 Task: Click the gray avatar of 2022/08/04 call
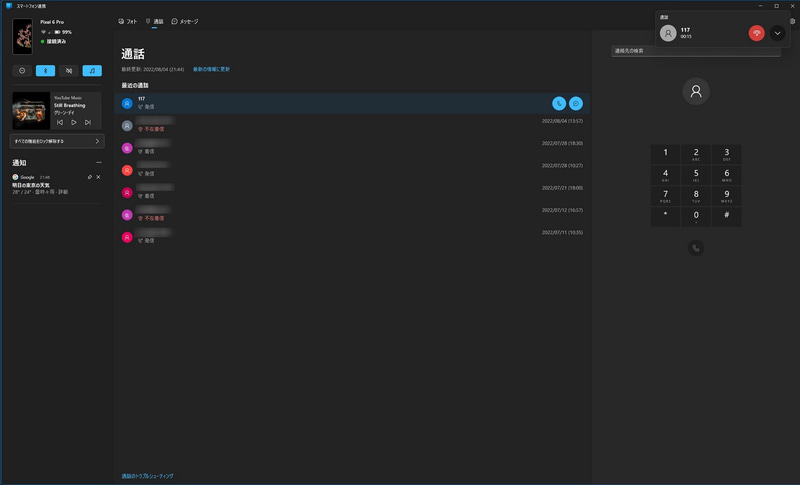pos(127,125)
